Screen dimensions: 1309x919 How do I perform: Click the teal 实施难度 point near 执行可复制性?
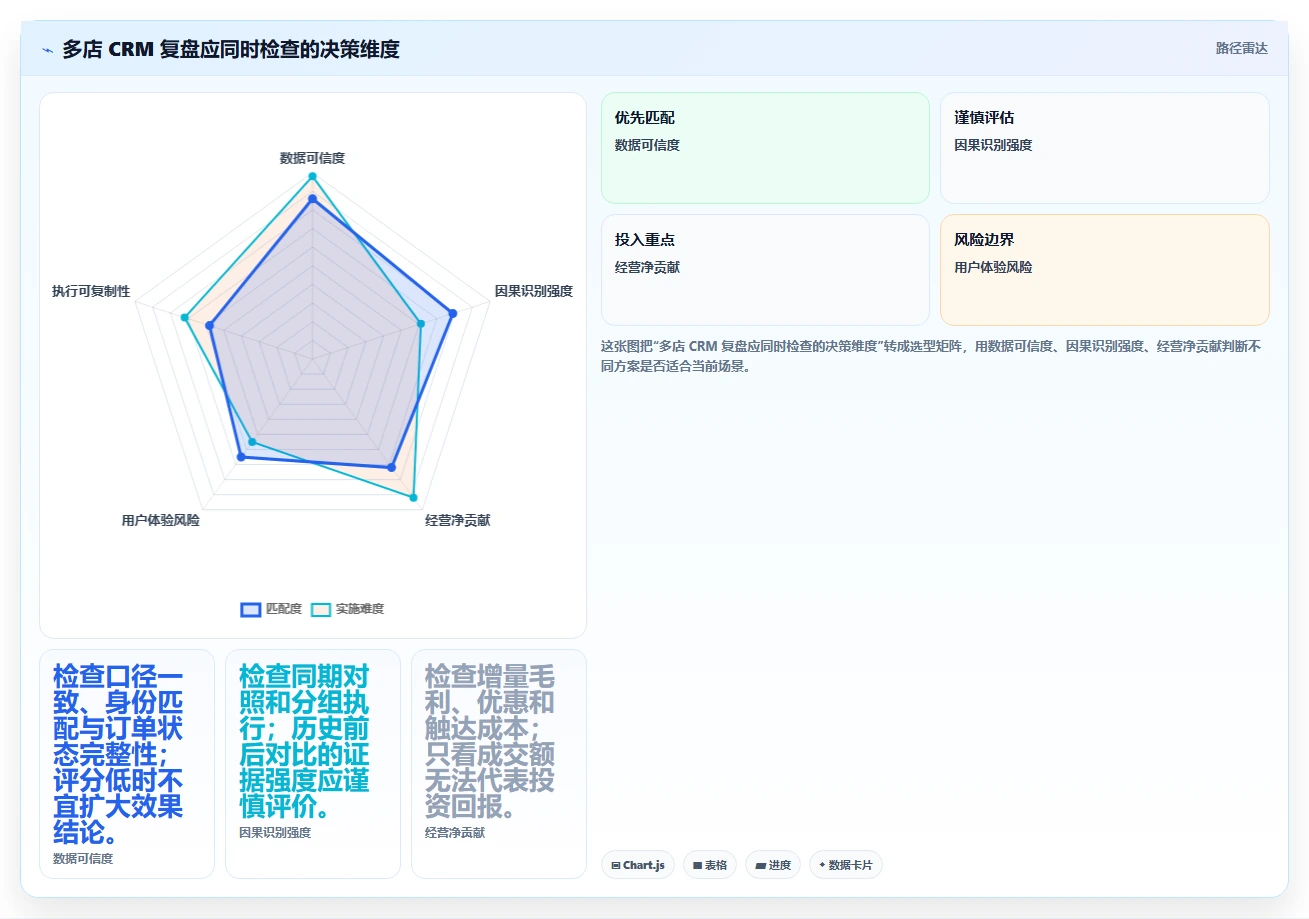pyautogui.click(x=185, y=317)
